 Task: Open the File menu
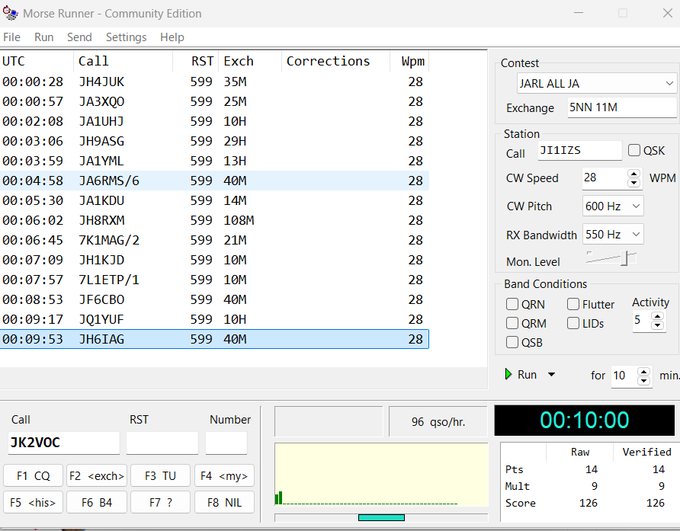[12, 37]
